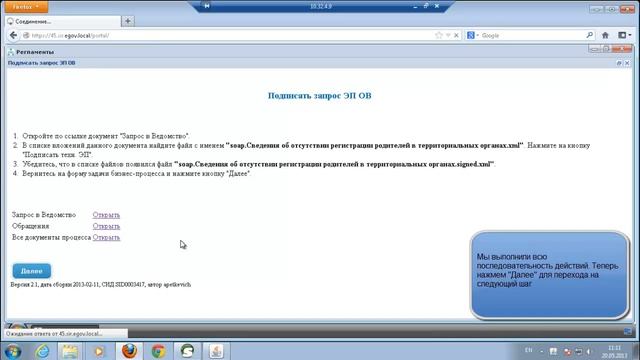Open Windows Media Player from taskbar
Viewport: 640px width, 360px height.
tap(99, 351)
